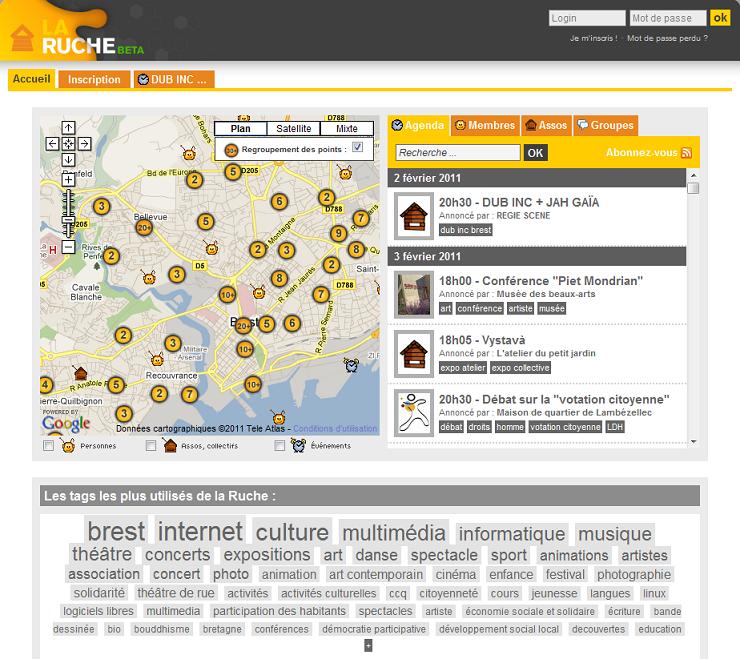
Task: Select the Assos tab
Action: pos(547,126)
